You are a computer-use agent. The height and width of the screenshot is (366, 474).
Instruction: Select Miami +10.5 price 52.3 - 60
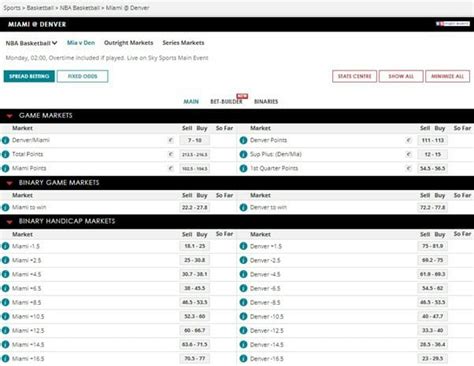[x=195, y=316]
